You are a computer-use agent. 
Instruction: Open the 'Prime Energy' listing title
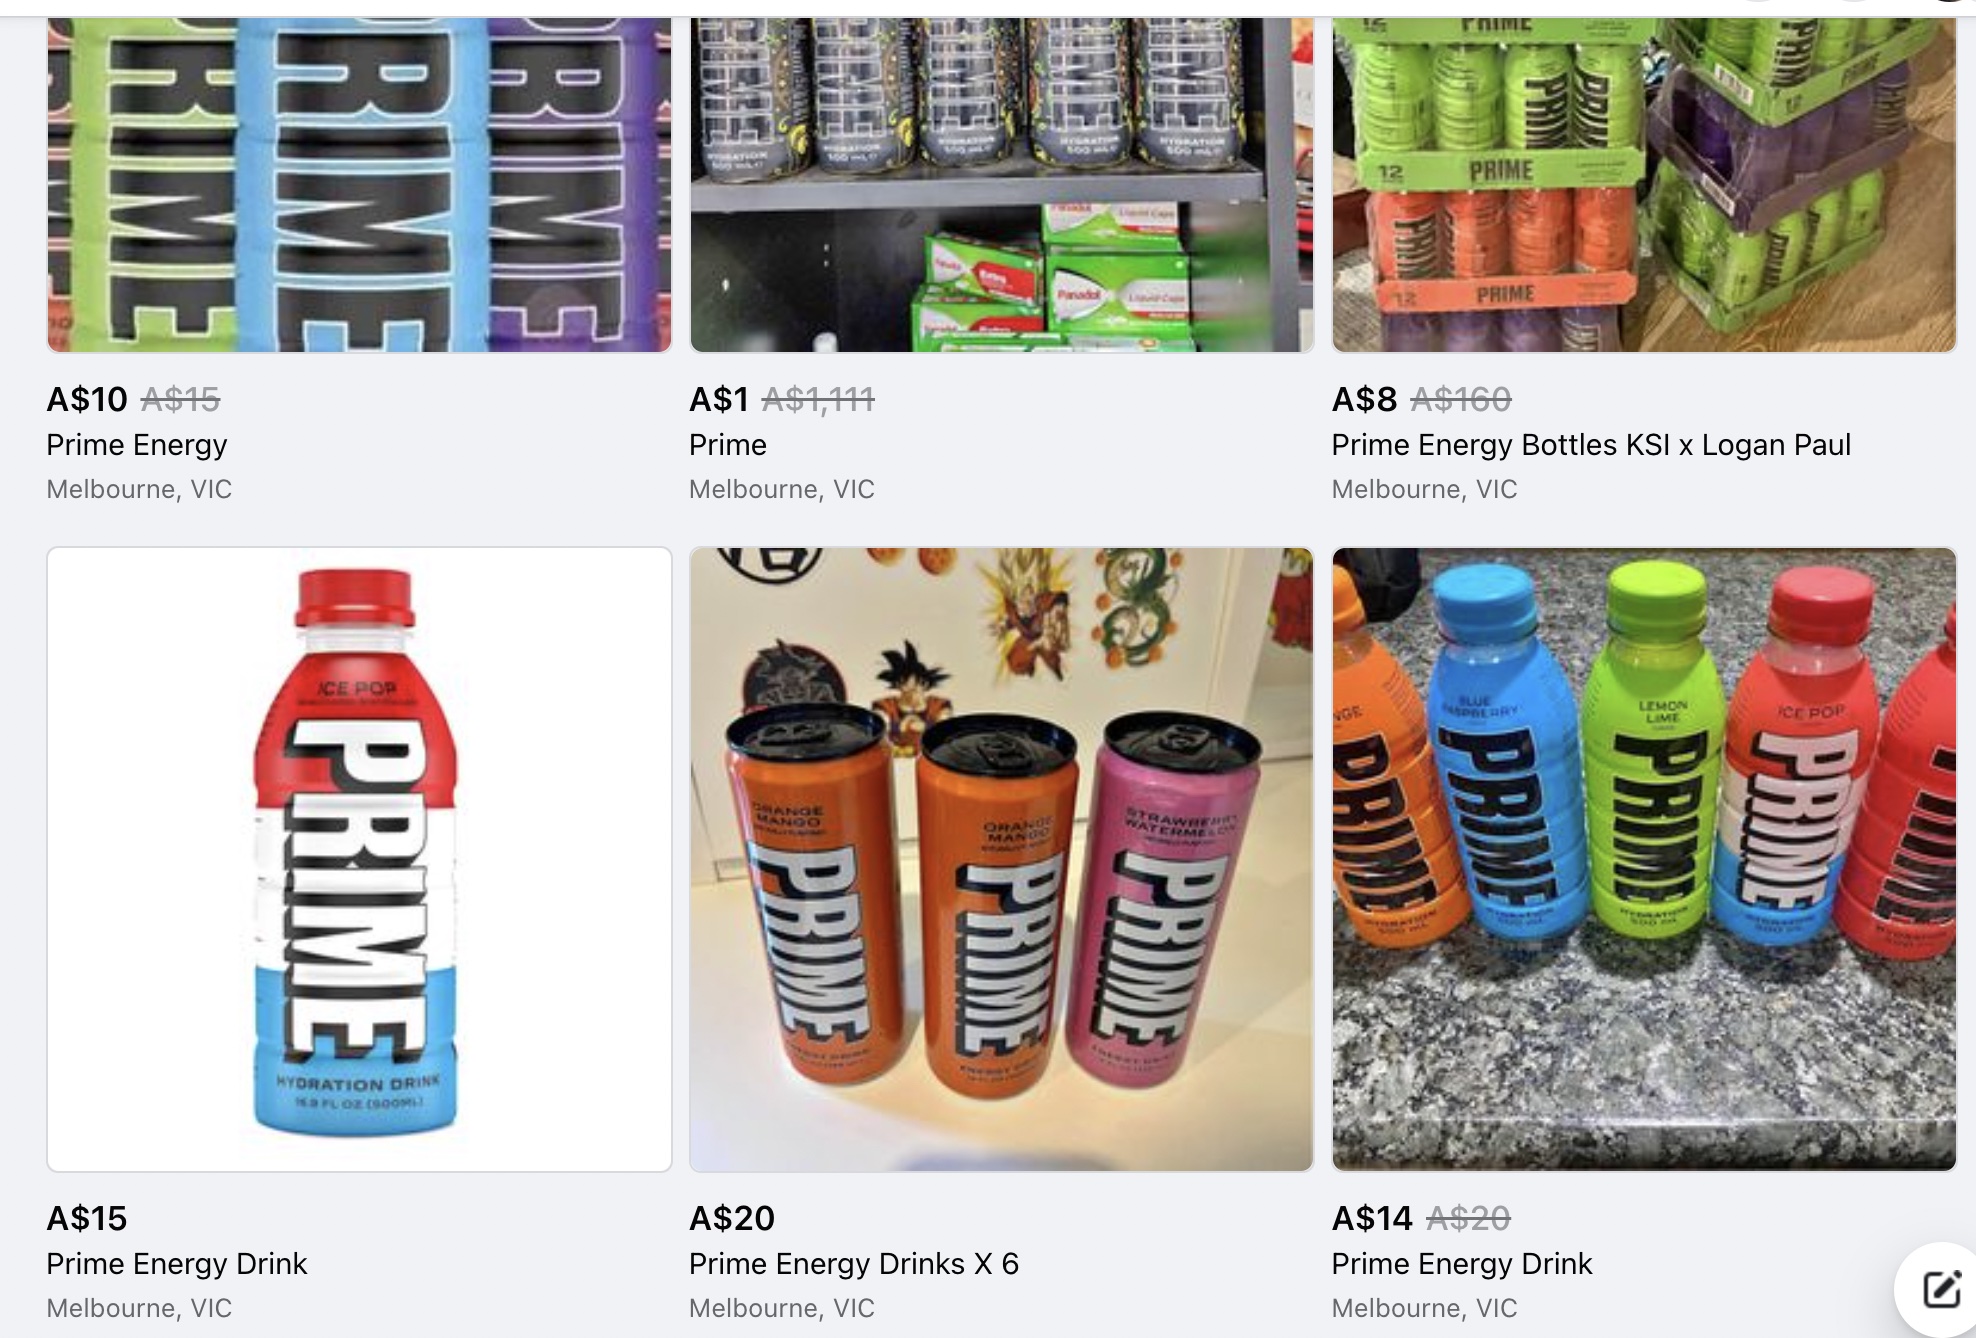(x=137, y=445)
